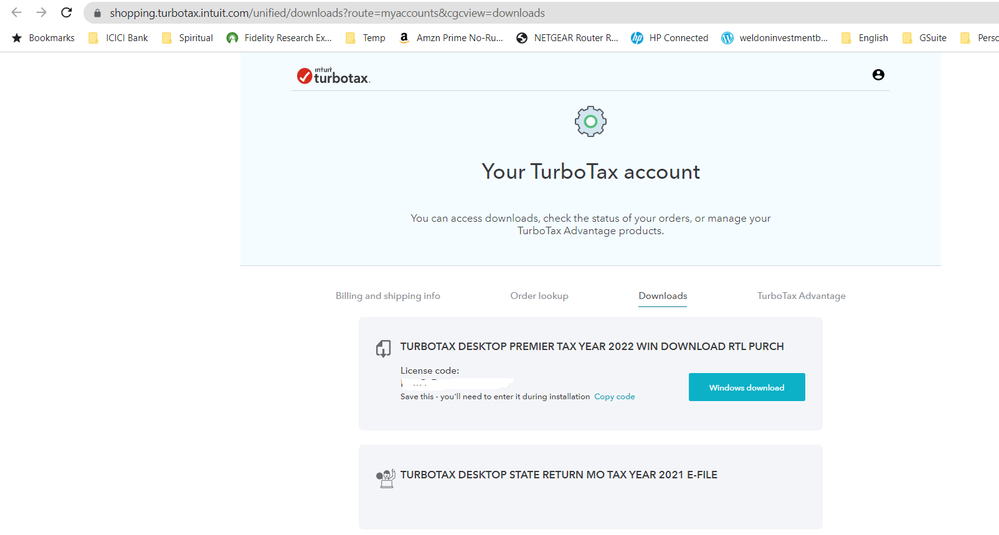Switch to Billing and shipping info tab

coord(387,296)
